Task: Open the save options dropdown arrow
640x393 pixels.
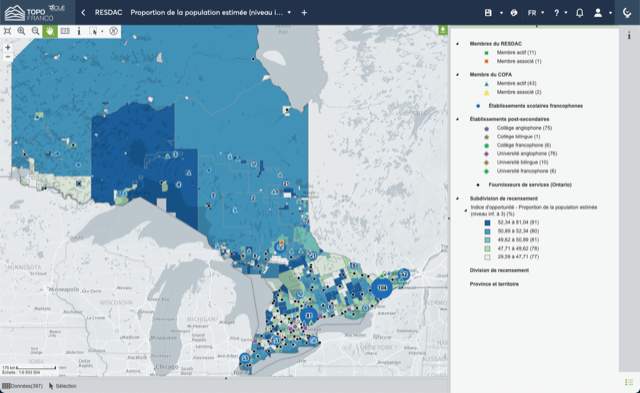Action: 501,13
